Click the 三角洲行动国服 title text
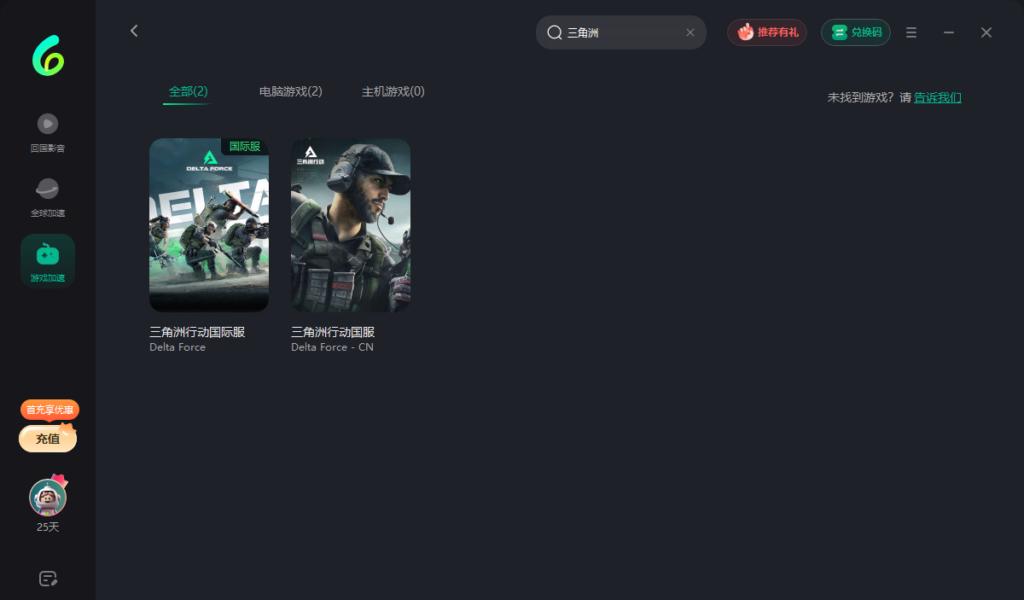Image resolution: width=1024 pixels, height=600 pixels. tap(332, 332)
